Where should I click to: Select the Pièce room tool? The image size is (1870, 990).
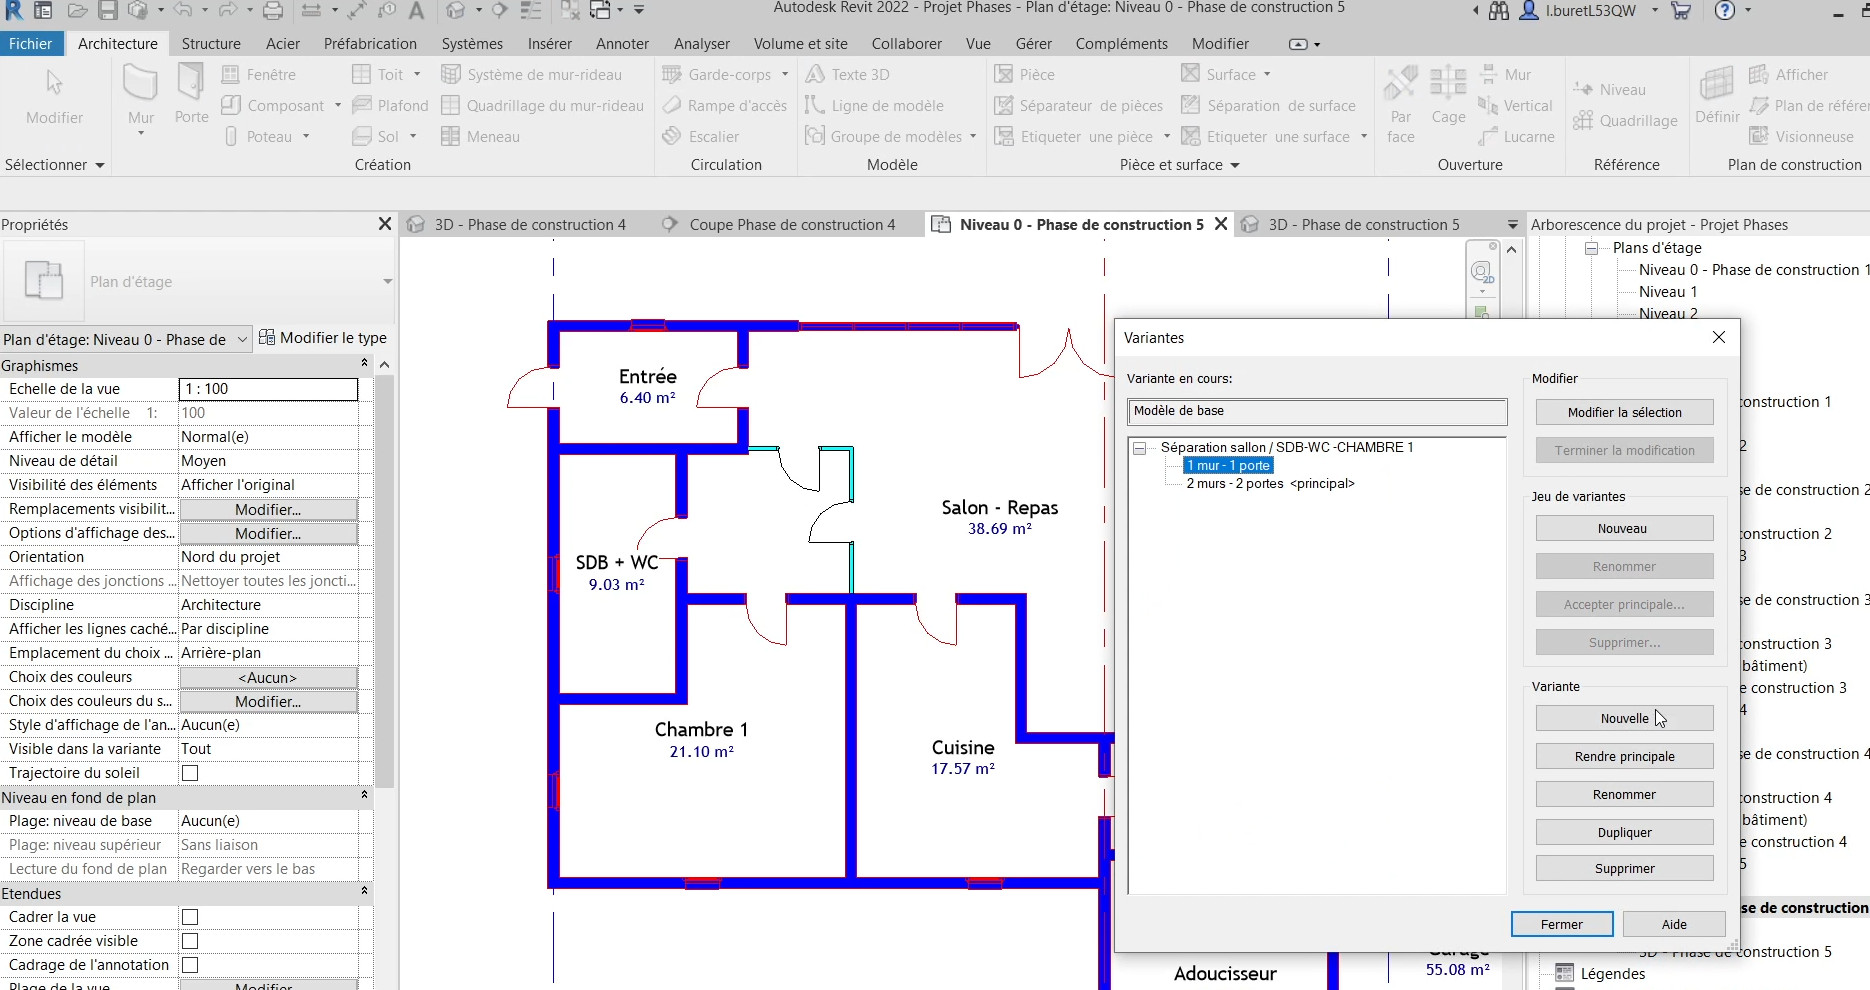tap(1025, 75)
